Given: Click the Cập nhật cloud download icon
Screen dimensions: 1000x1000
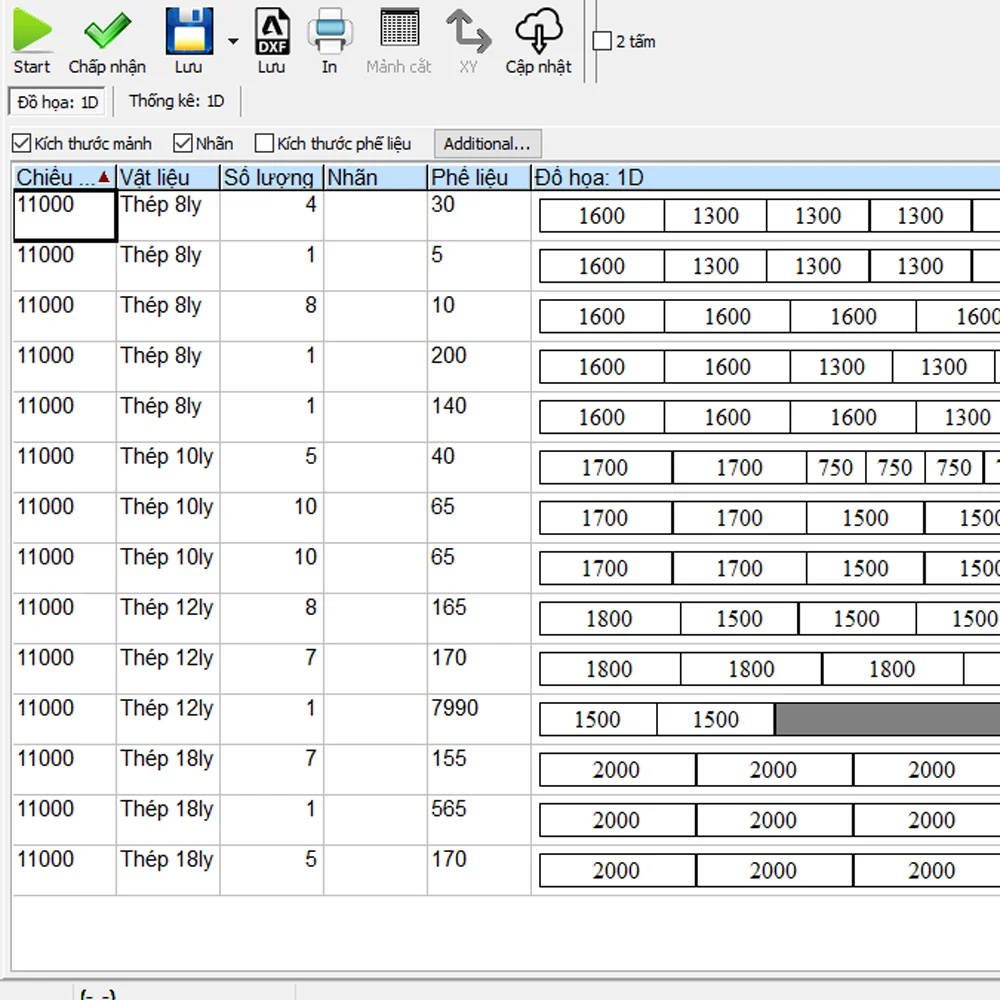Looking at the screenshot, I should pos(539,31).
